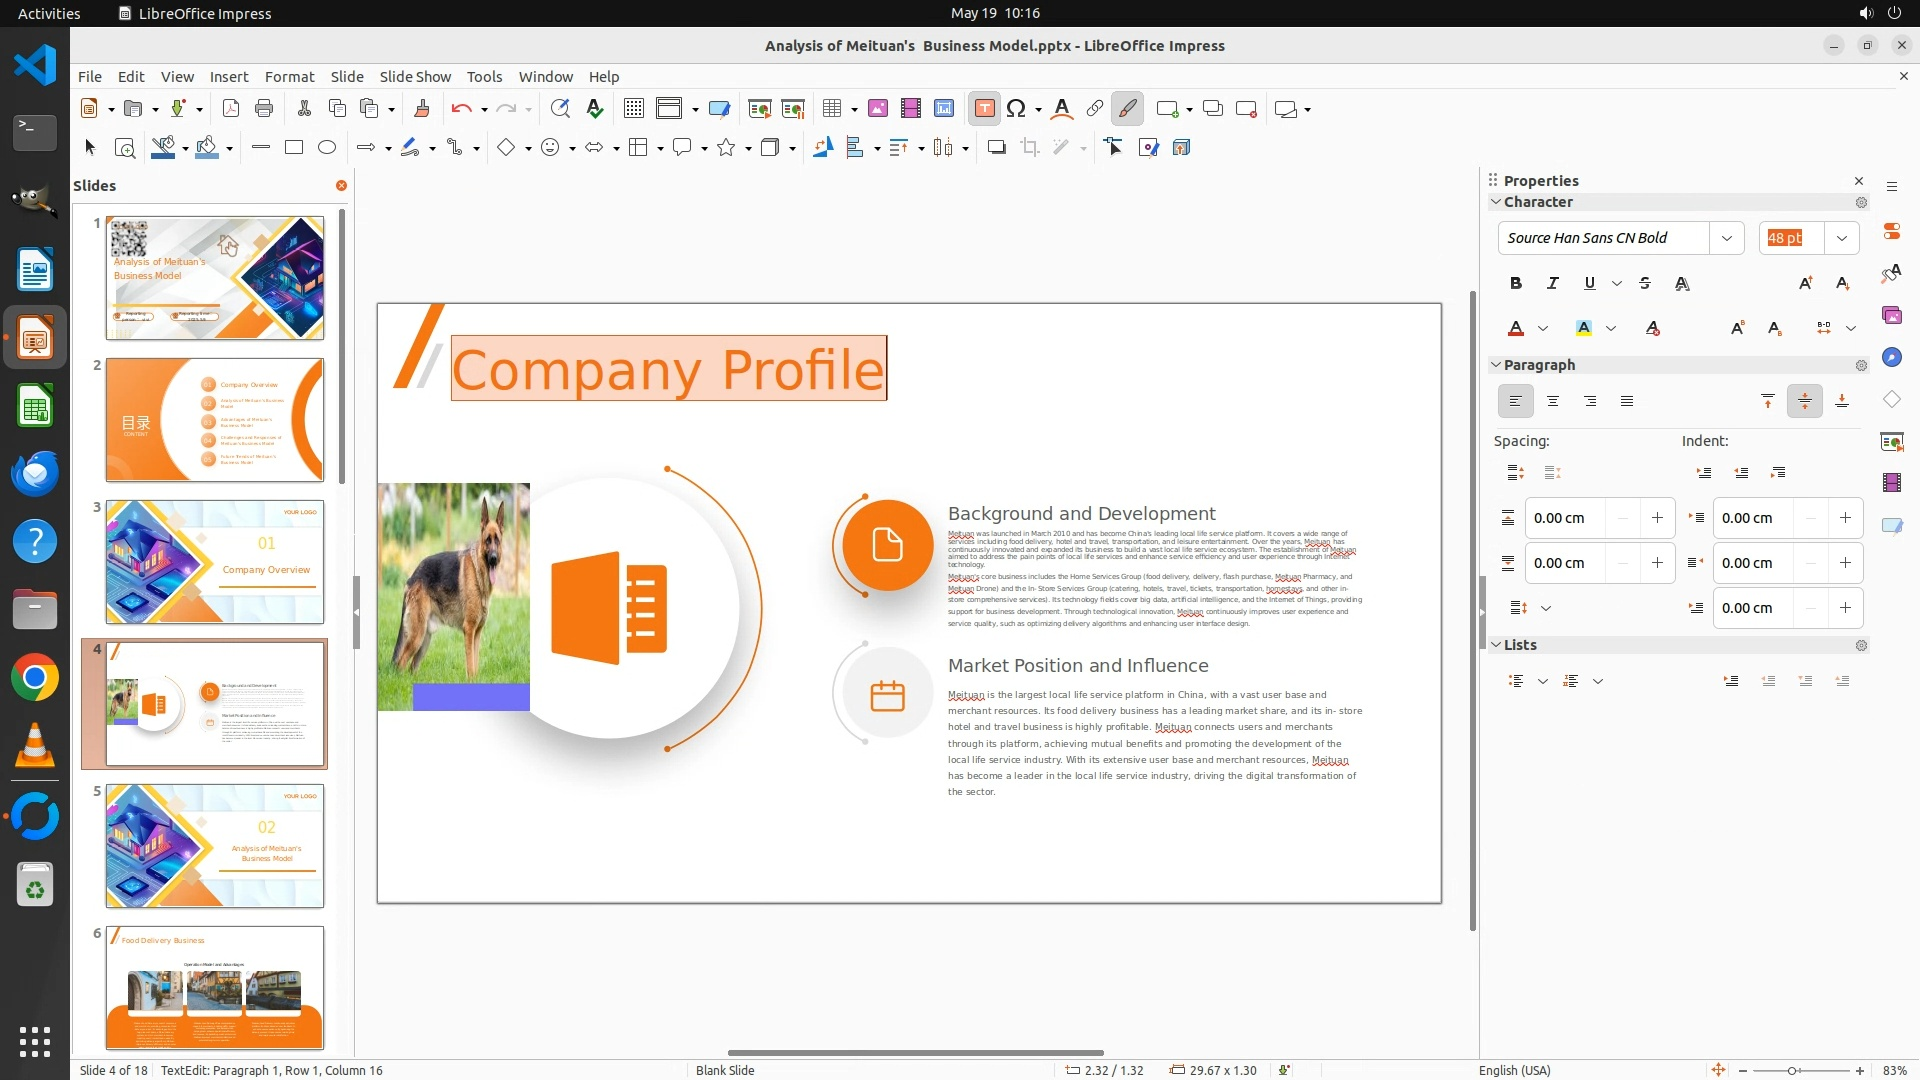Toggle Italic formatting in sidebar
The height and width of the screenshot is (1080, 1920).
pos(1553,283)
